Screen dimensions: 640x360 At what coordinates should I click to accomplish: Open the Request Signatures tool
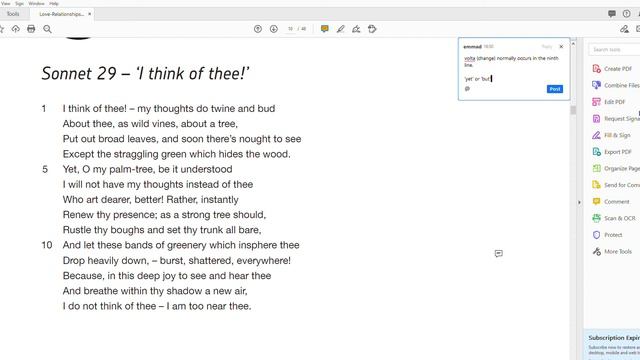pos(616,119)
